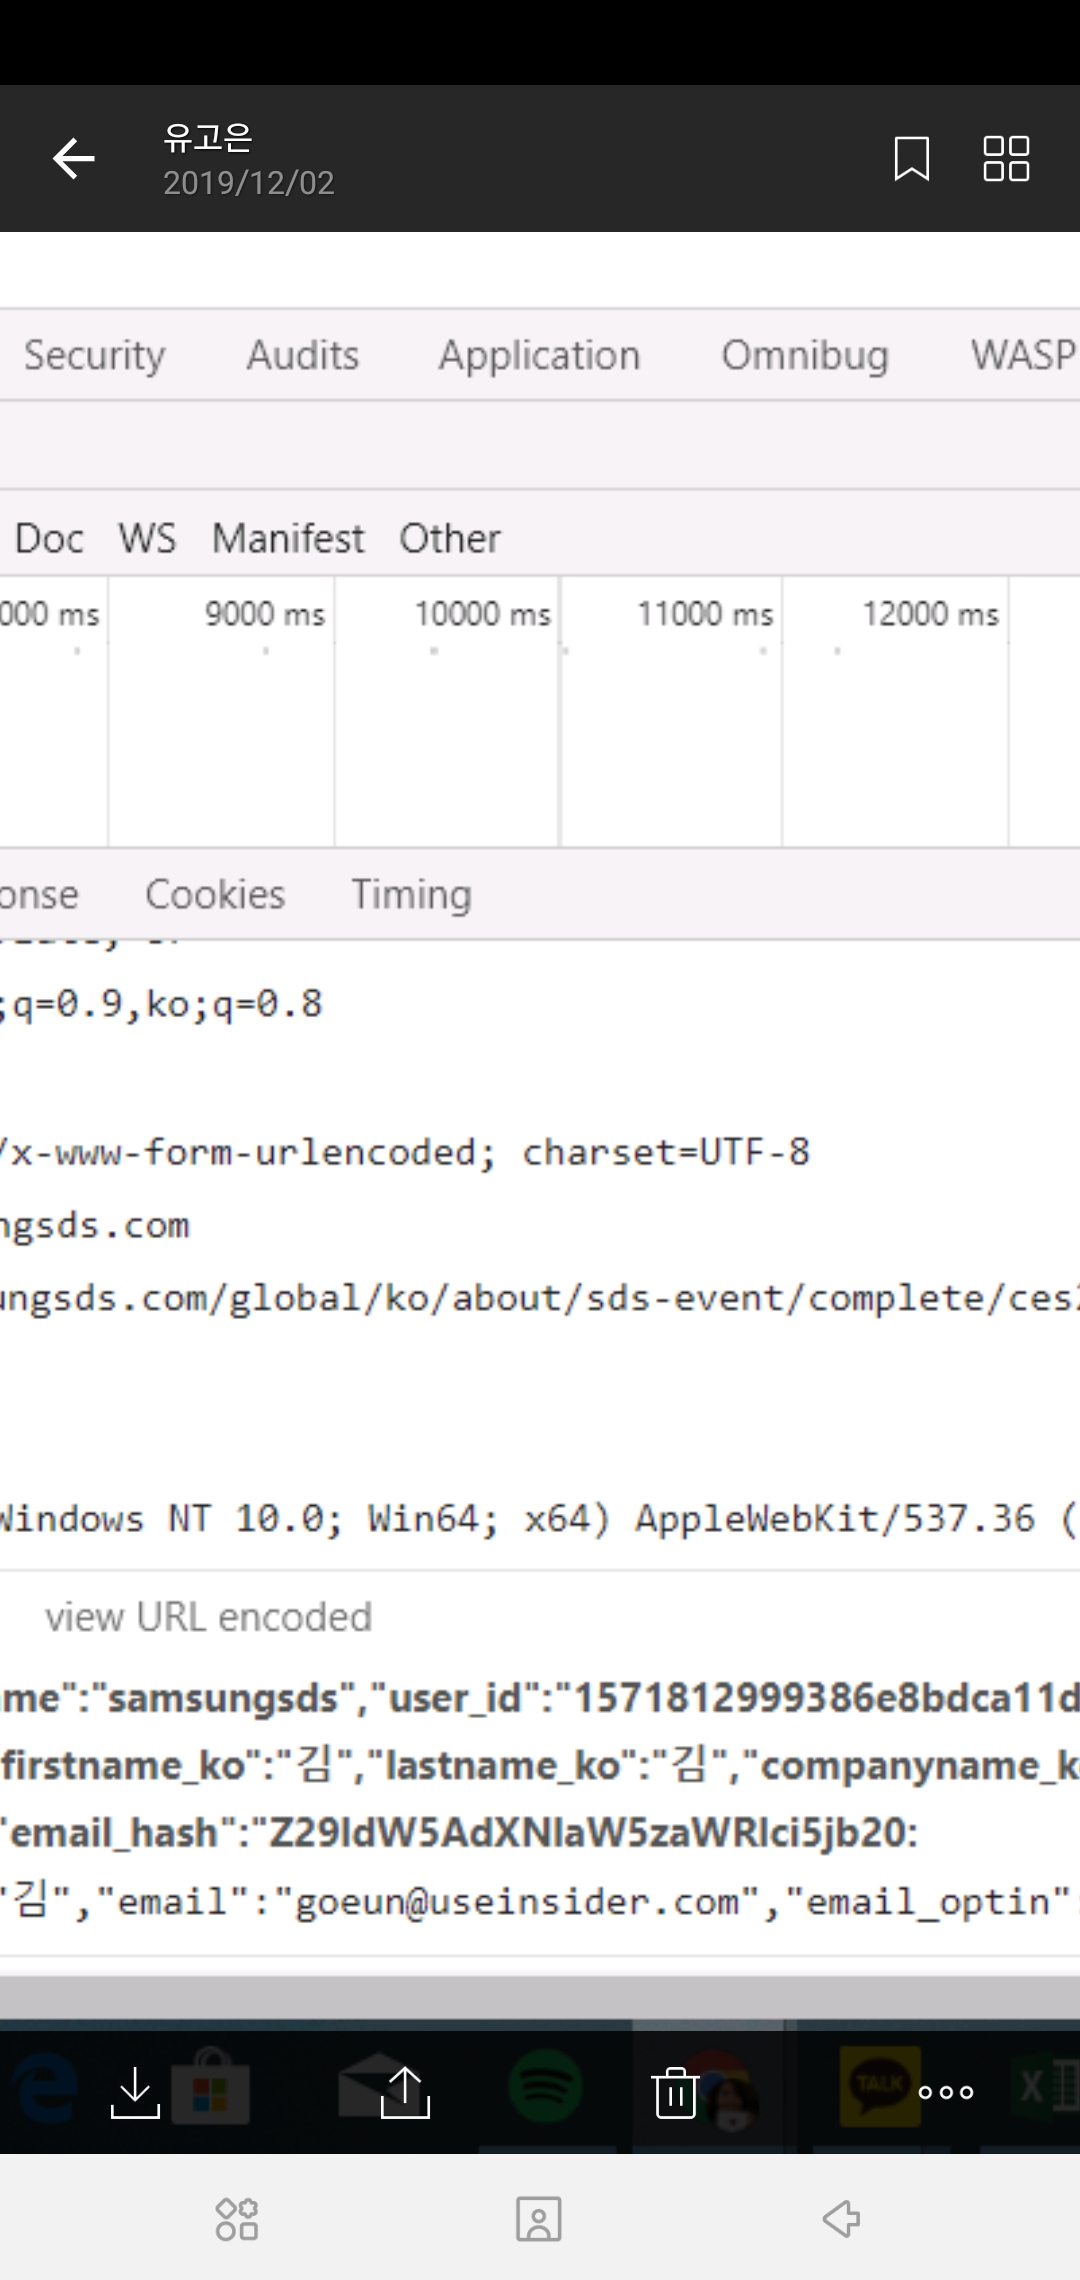Screen dimensions: 1080x2280
Task: Click the view URL encoded link
Action: click(x=208, y=1617)
